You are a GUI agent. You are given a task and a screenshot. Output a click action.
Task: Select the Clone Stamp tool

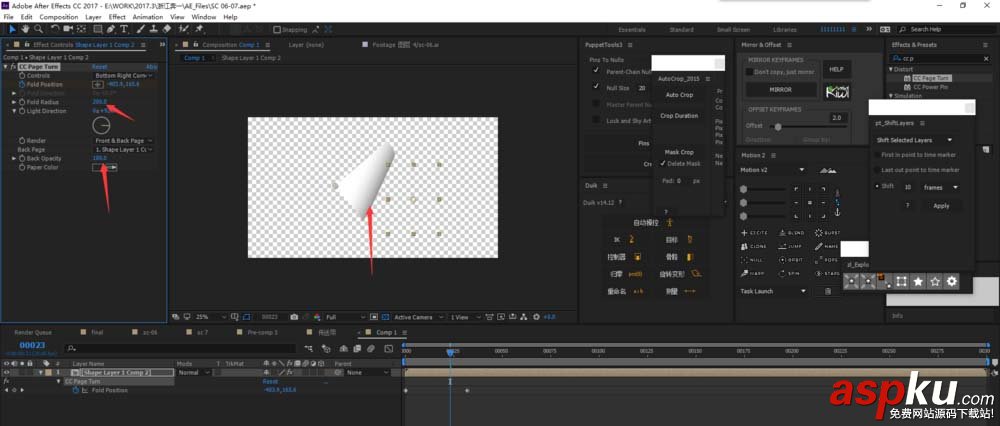tap(153, 29)
